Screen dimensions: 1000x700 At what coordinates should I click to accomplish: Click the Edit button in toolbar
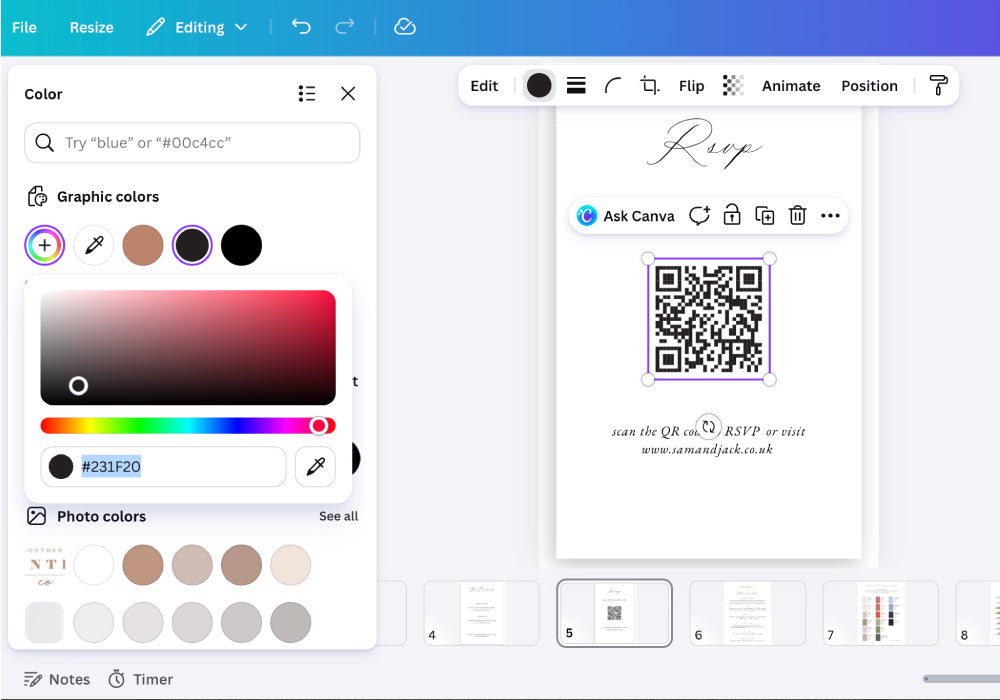coord(484,85)
